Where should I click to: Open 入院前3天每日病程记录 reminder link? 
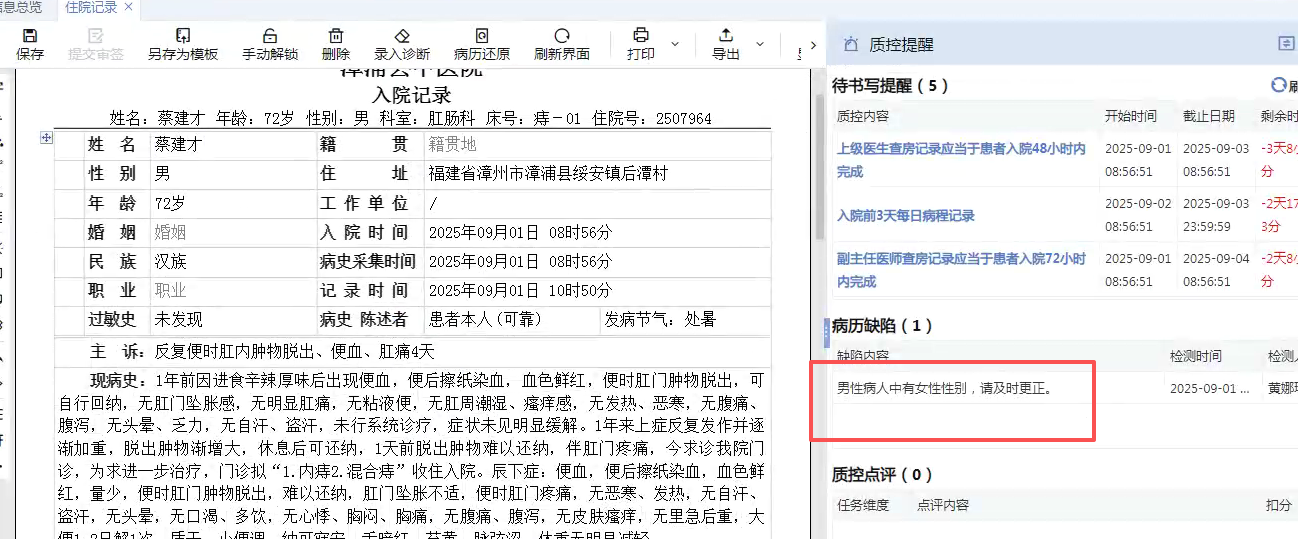point(905,215)
